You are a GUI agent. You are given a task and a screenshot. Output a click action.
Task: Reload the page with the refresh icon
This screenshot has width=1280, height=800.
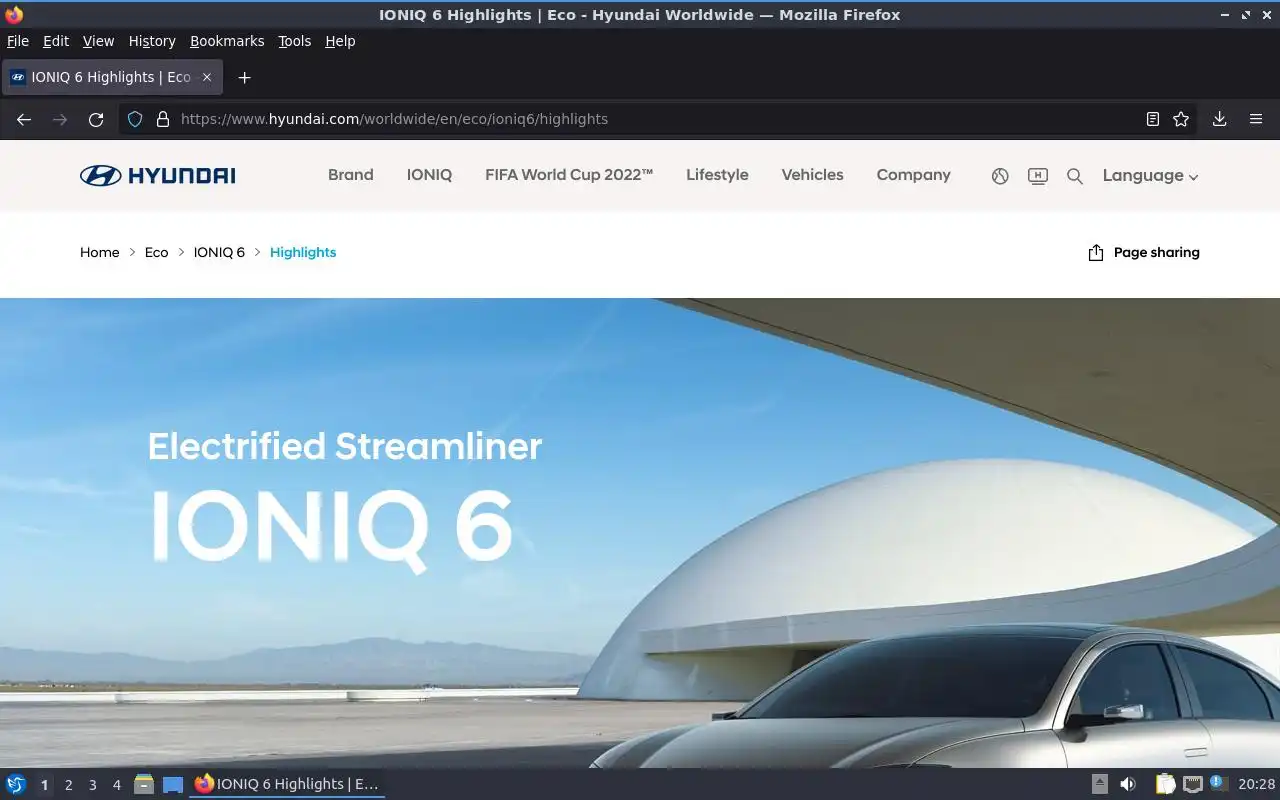click(x=96, y=119)
